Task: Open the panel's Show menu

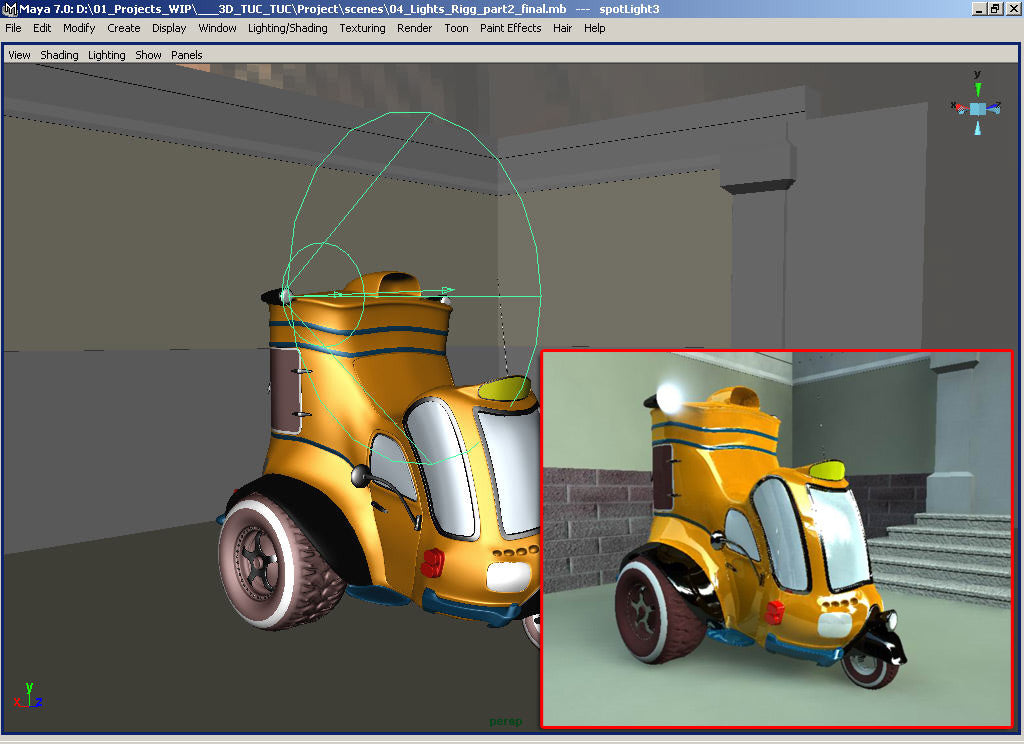Action: click(148, 55)
